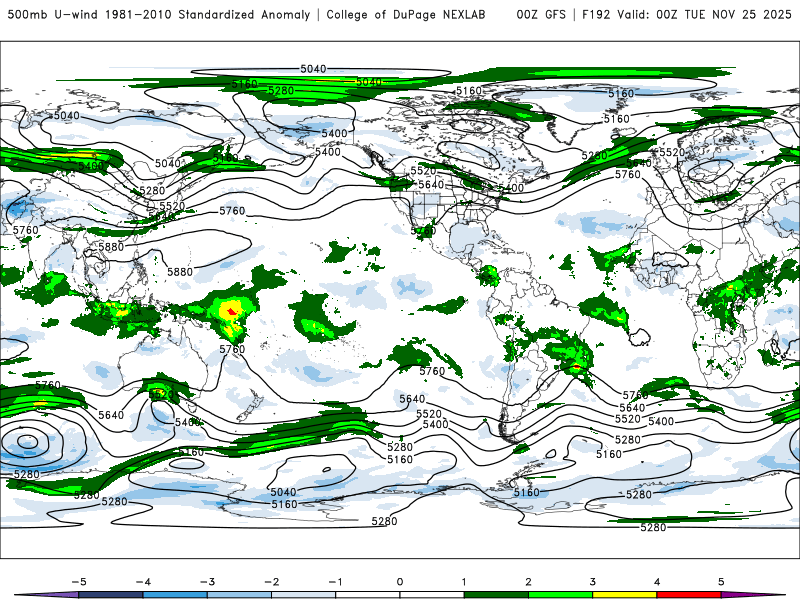The image size is (800, 600).
Task: Click the purple arrow tip right of colorbar value 5
Action: pos(753,595)
